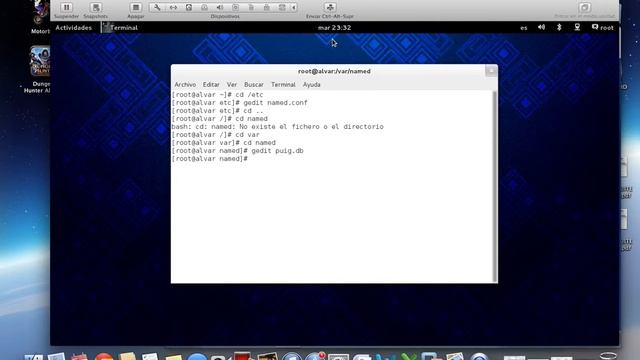Click the last empty prompt line
The width and height of the screenshot is (640, 360).
(210, 159)
